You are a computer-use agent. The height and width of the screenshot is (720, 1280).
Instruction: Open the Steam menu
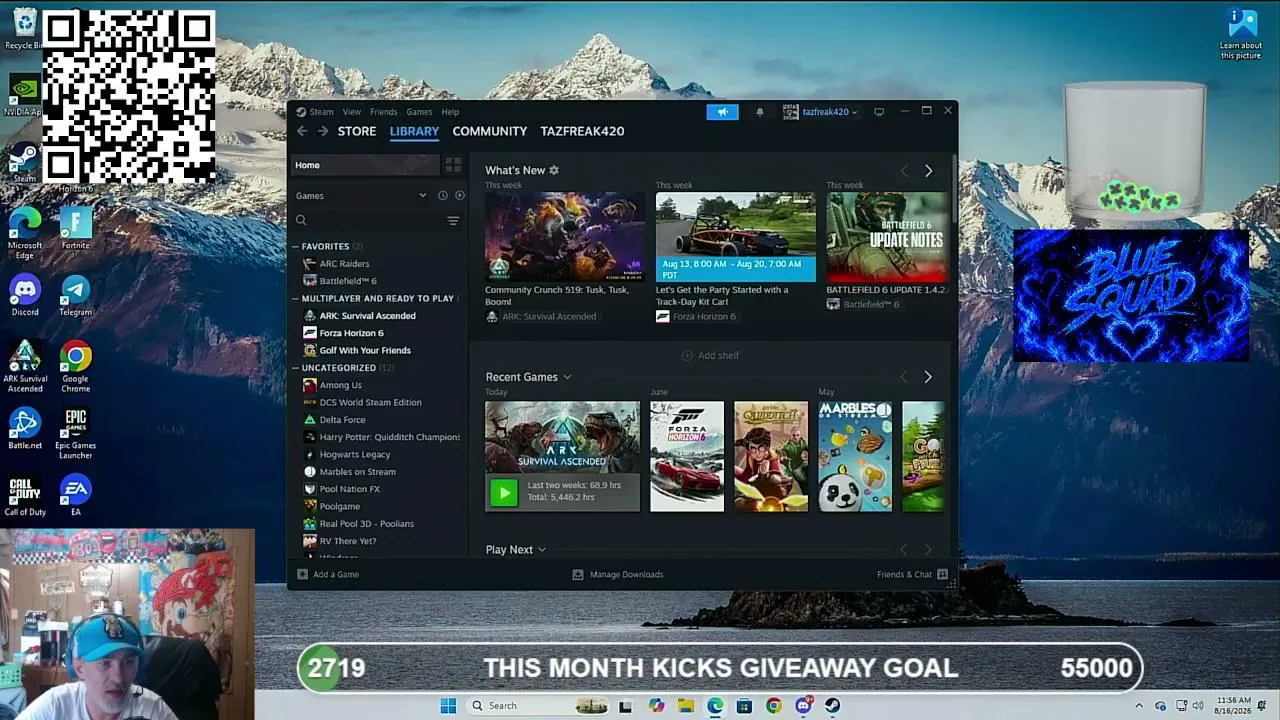321,112
